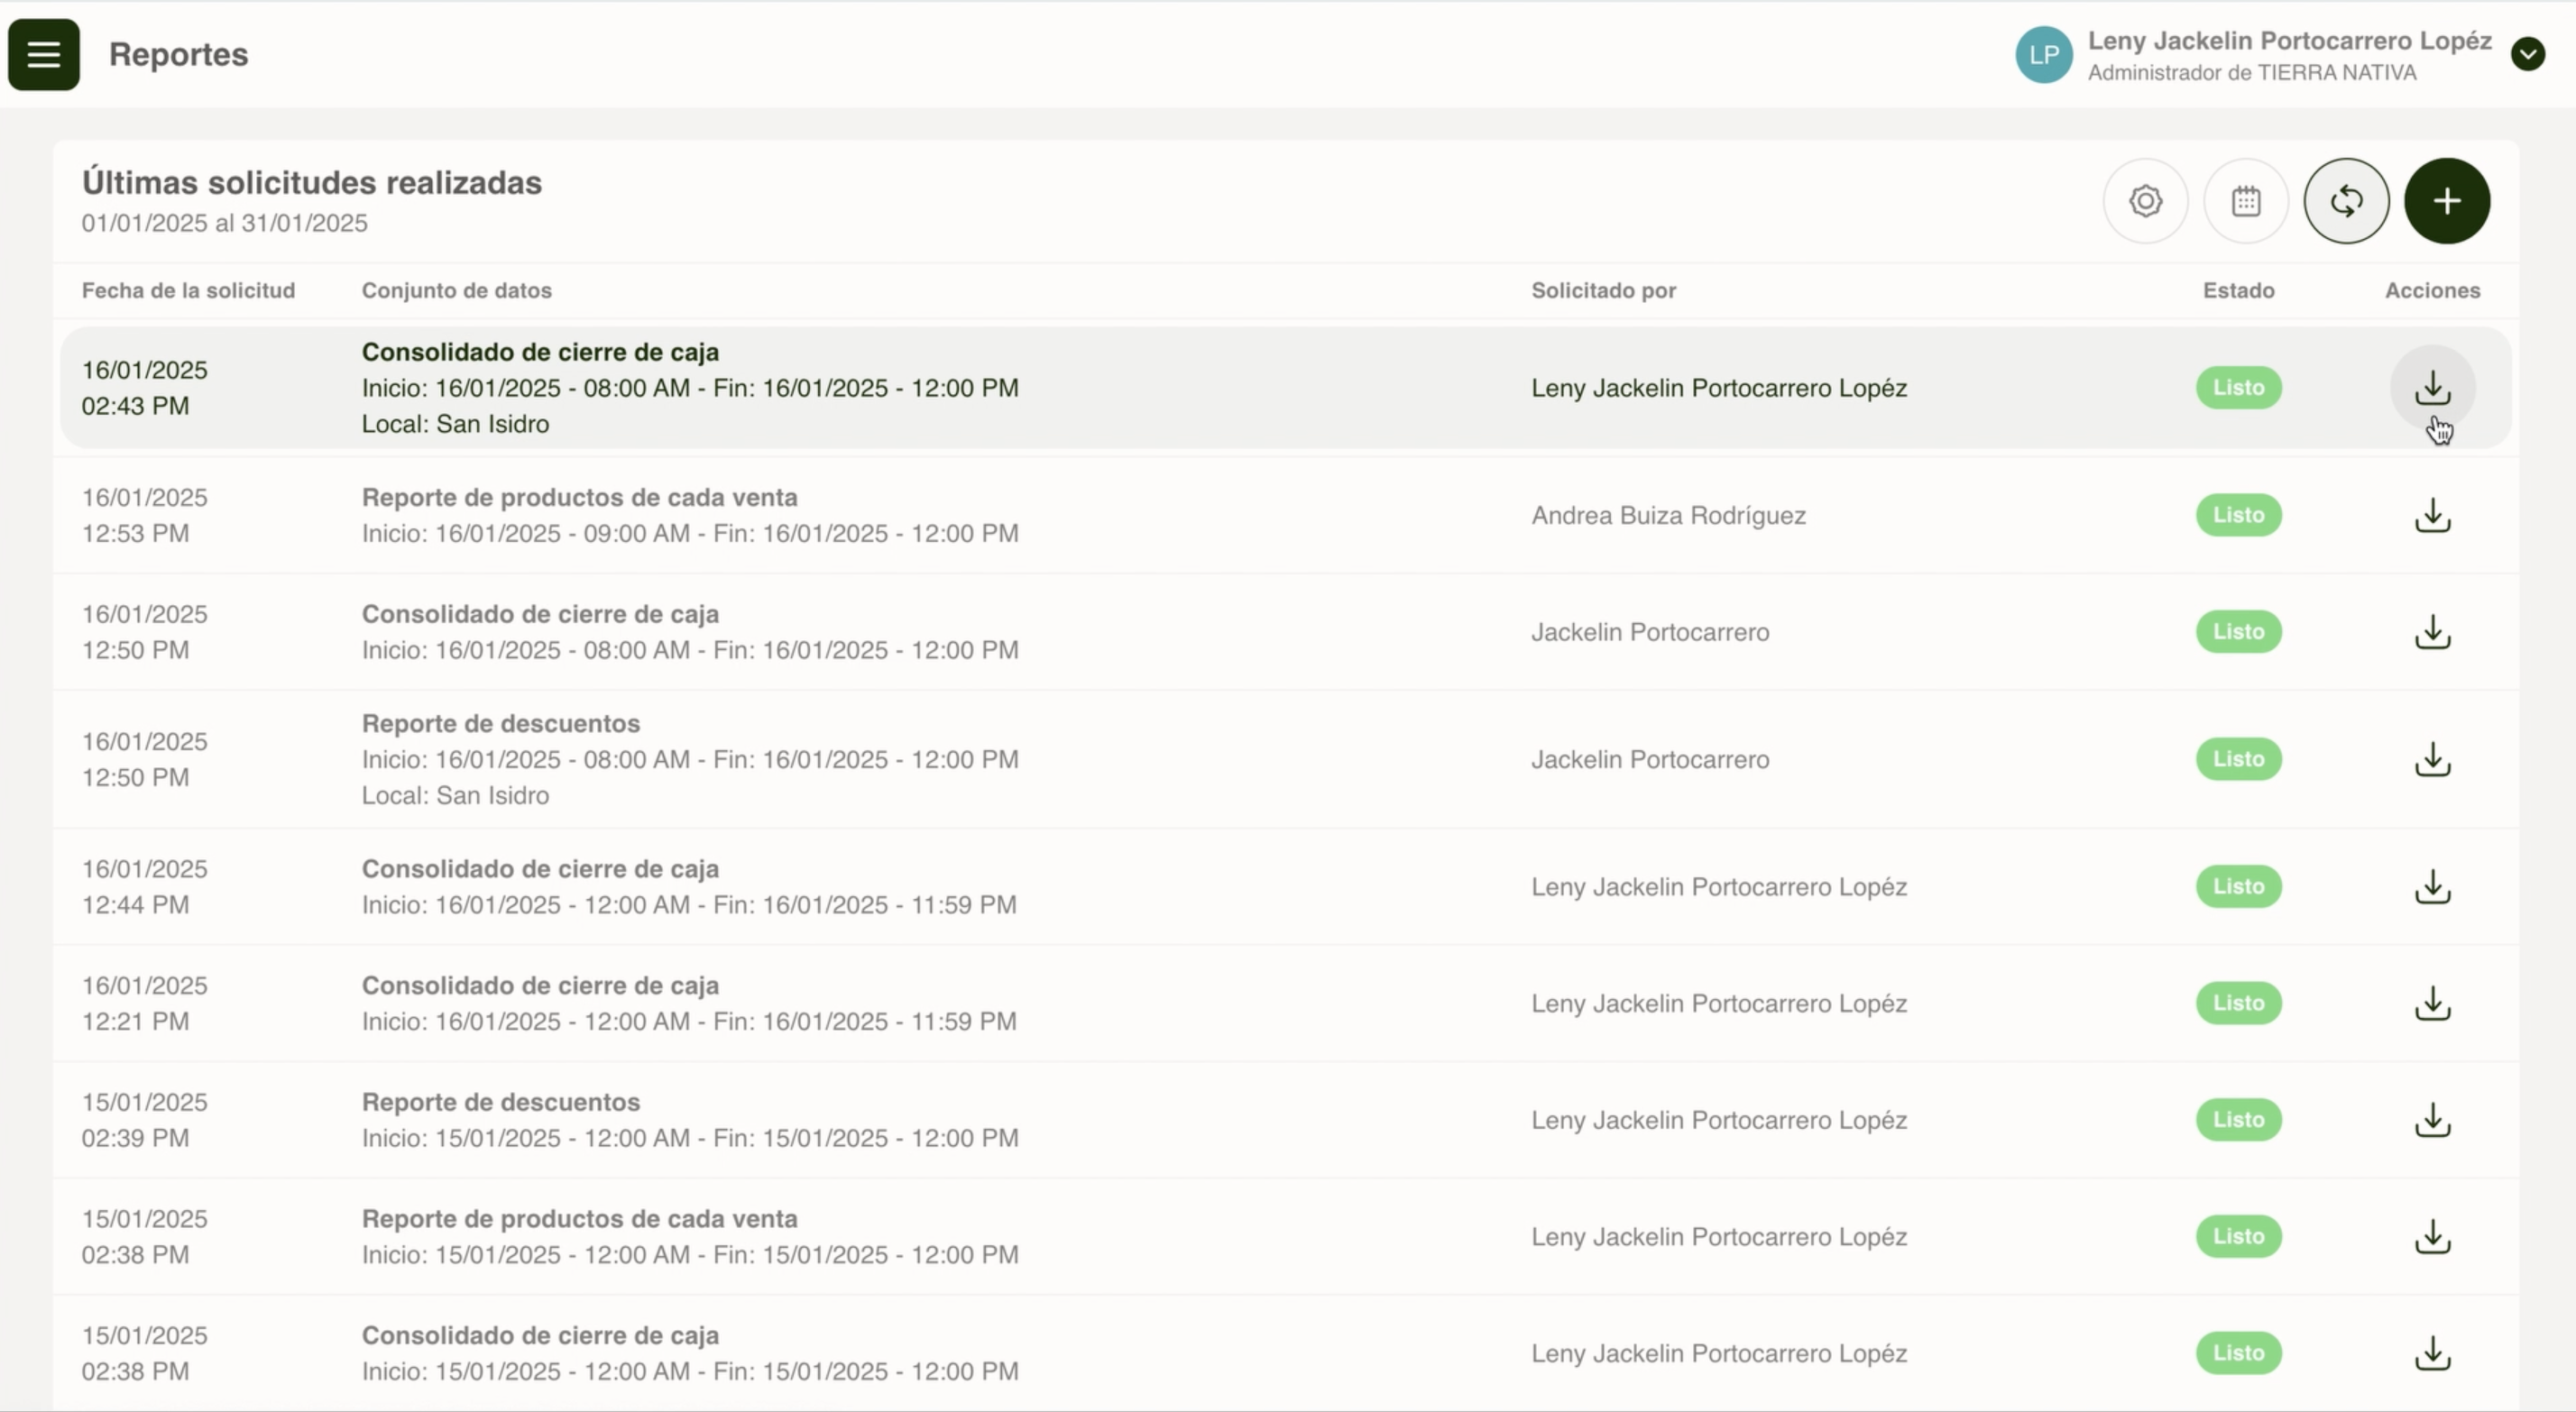Click the Leny Jackelin Portocarrero Lopéz profile name in header
This screenshot has height=1412, width=2576.
[2289, 41]
